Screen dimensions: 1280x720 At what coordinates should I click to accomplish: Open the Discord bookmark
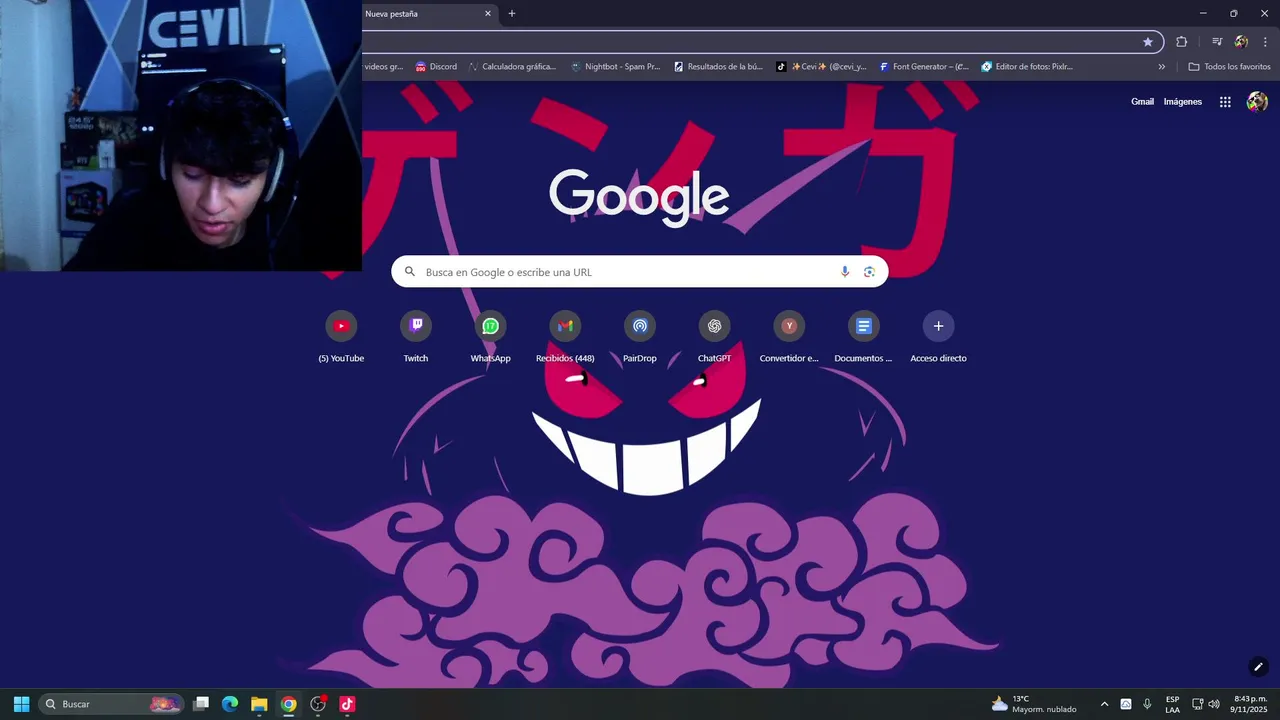coord(436,67)
